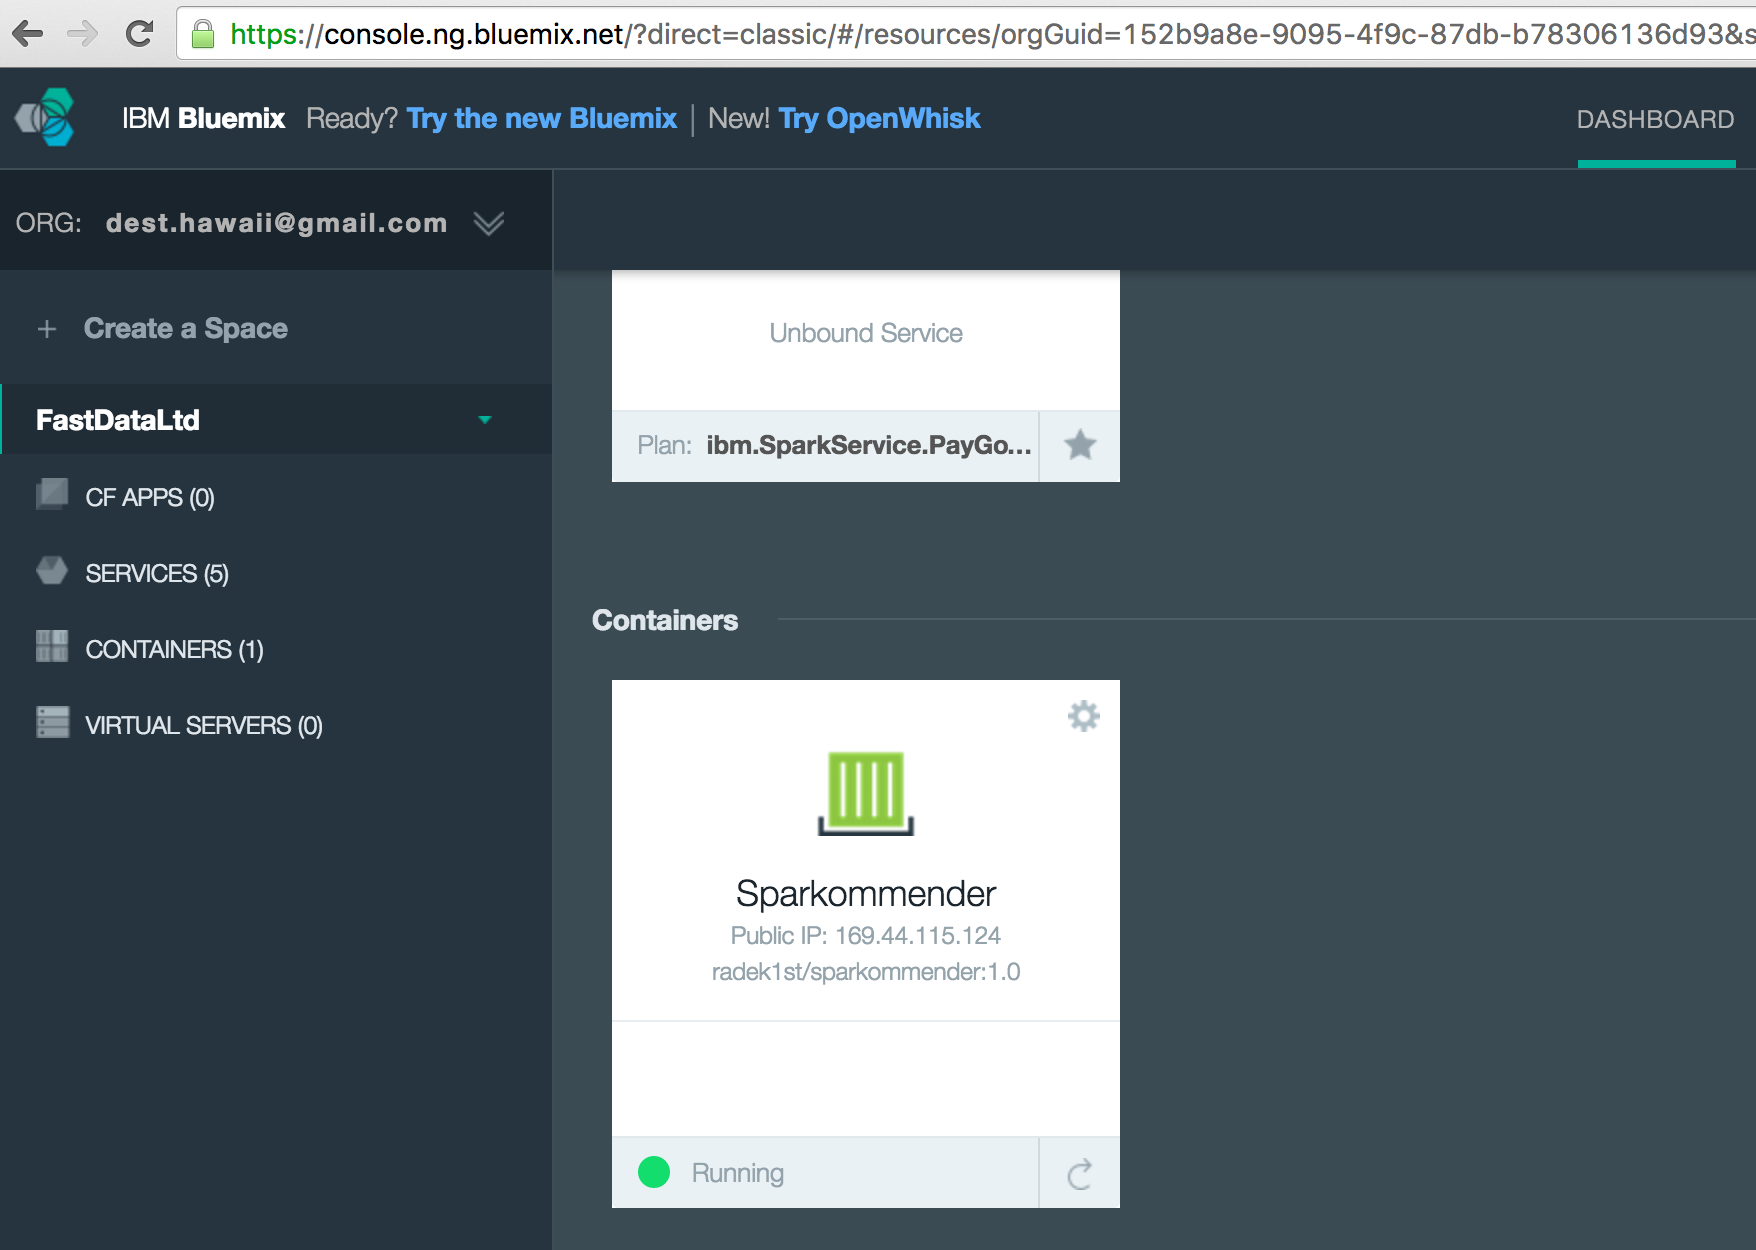Follow the Try OpenWhisk link
Viewport: 1756px width, 1250px height.
click(880, 119)
